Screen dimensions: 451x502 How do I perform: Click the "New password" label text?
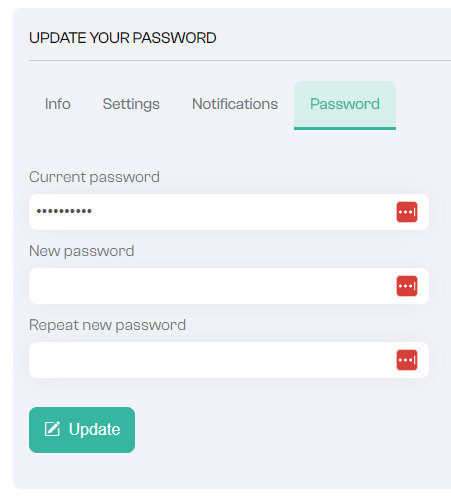(82, 251)
